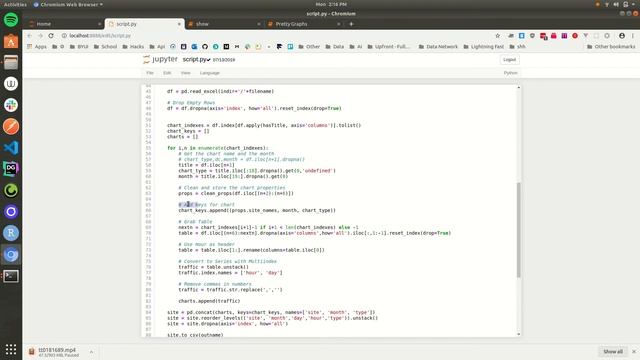The height and width of the screenshot is (360, 640).
Task: Show all applications grid
Action: click(x=11, y=349)
